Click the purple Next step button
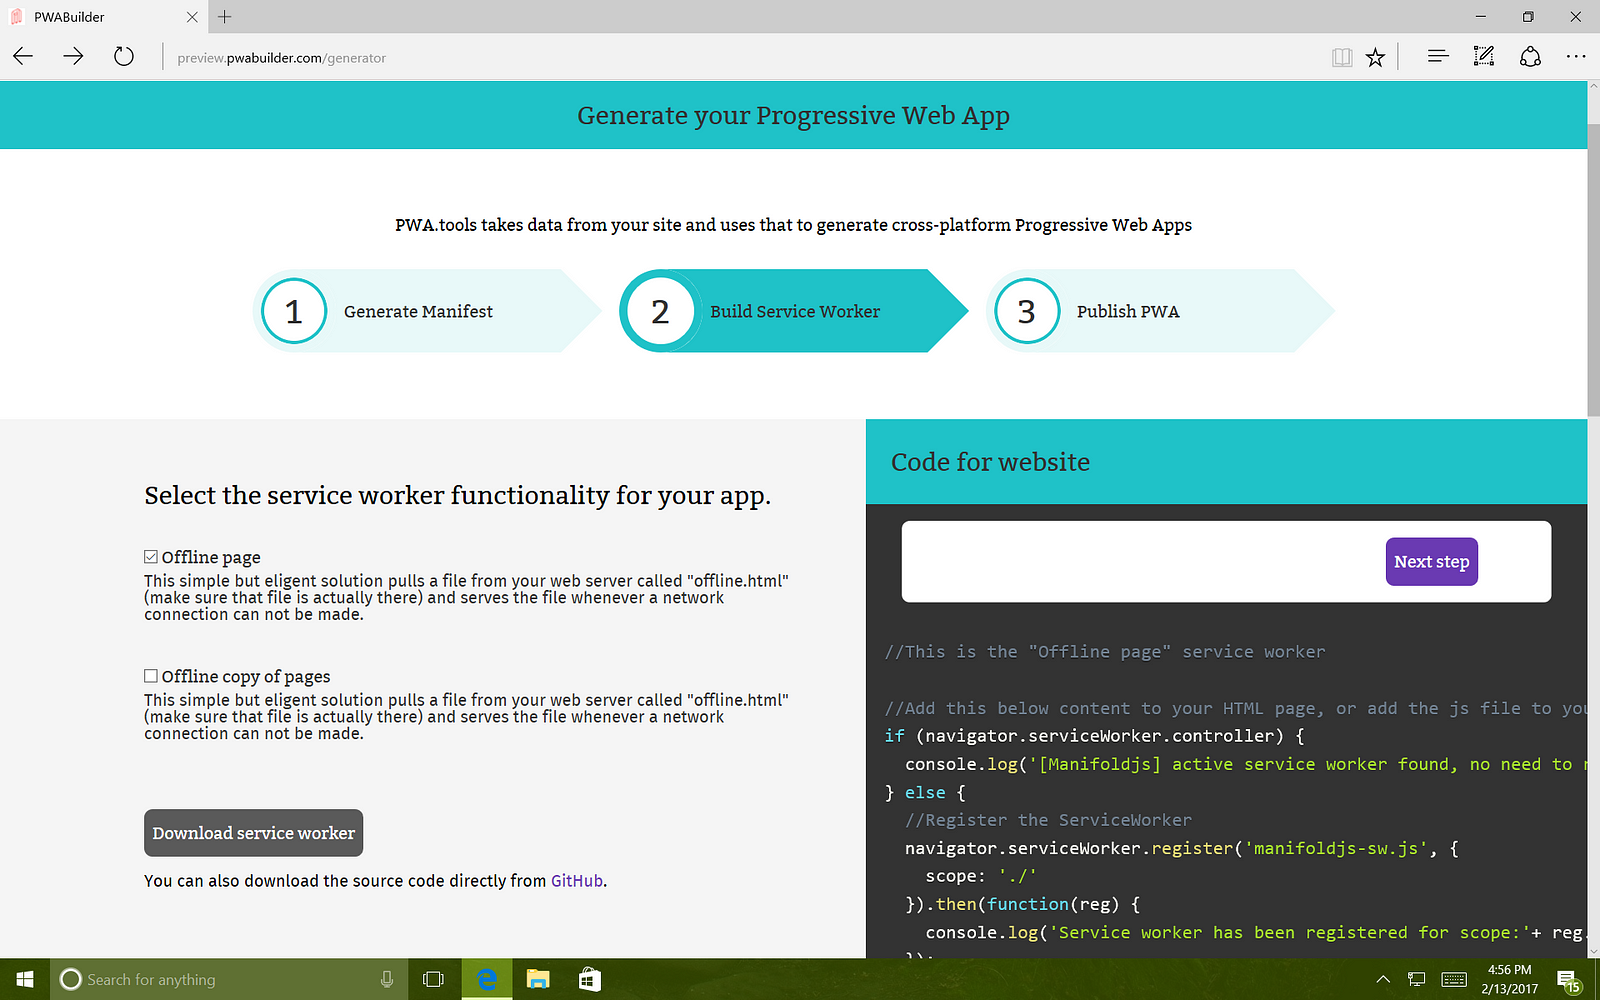1600x1000 pixels. 1431,562
